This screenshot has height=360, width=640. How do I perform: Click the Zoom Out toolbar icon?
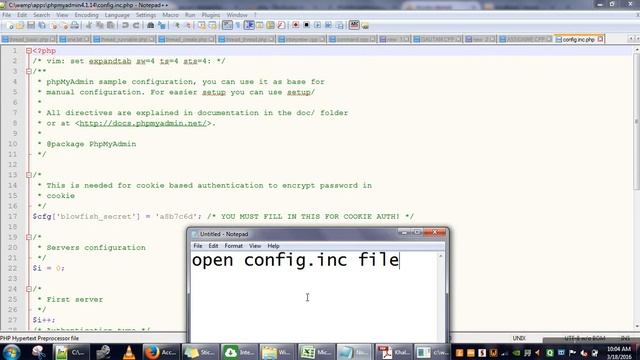(188, 25)
